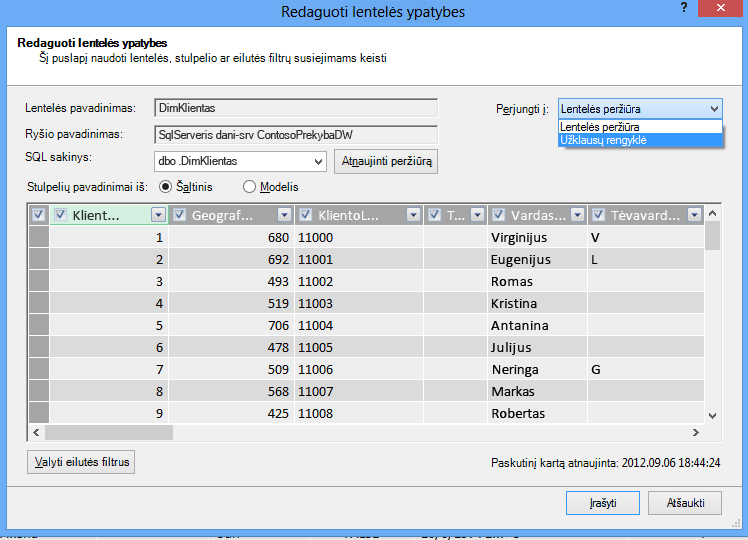This screenshot has width=748, height=540.
Task: Open the T... column filter dropdown
Action: pos(477,215)
